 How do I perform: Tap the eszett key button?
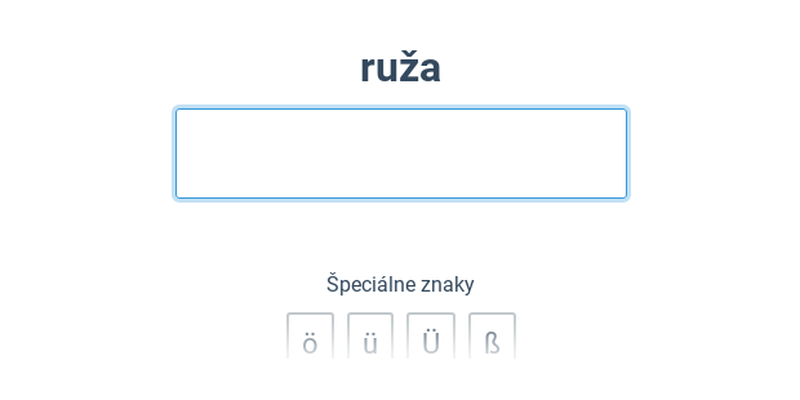[x=492, y=336]
